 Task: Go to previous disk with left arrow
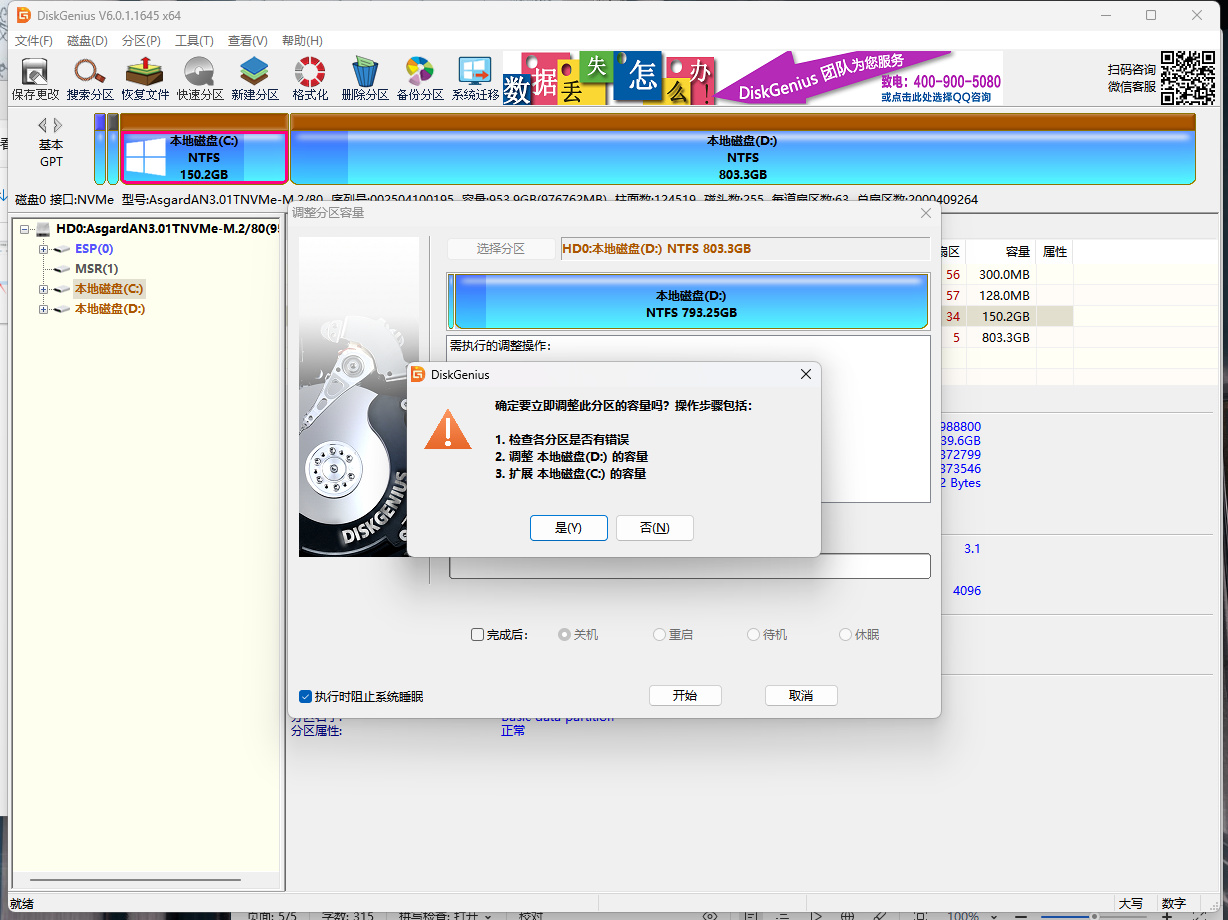(43, 125)
